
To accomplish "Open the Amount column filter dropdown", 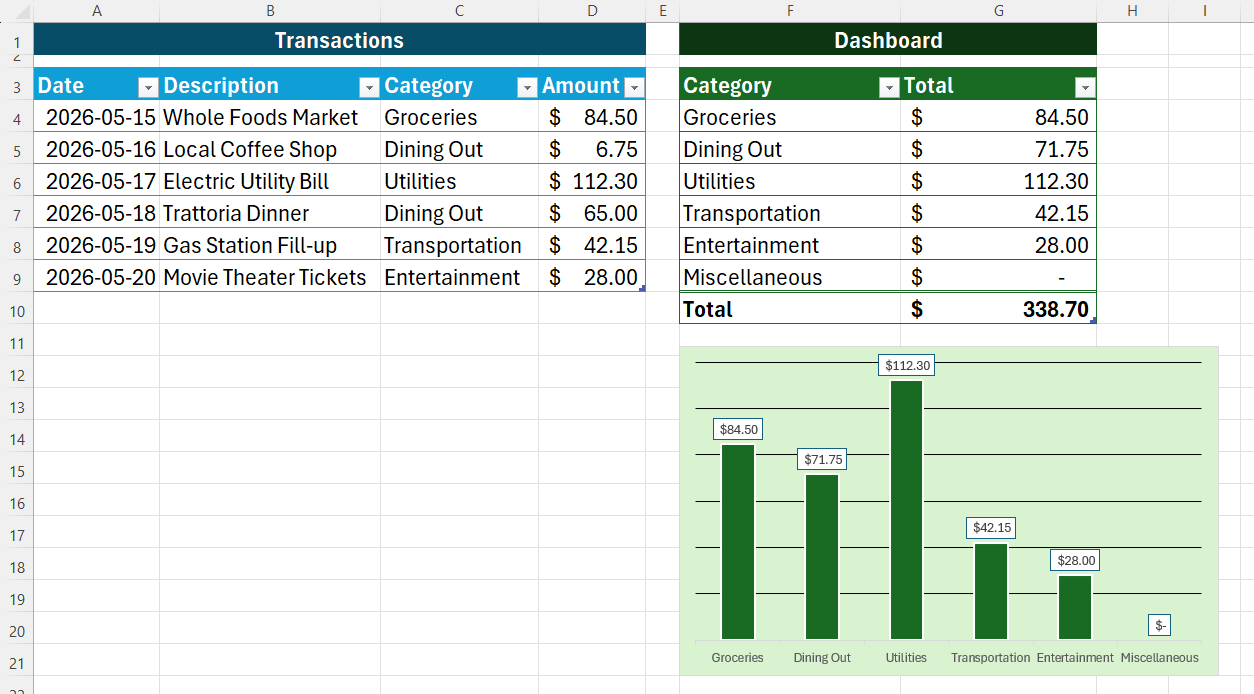I will (x=633, y=87).
